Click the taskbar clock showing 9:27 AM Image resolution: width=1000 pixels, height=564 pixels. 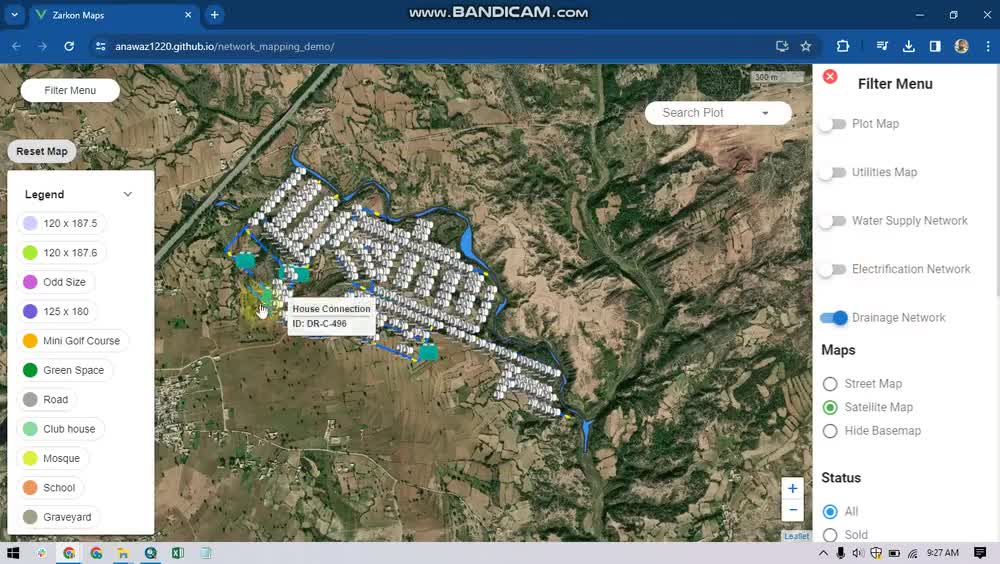tap(943, 553)
